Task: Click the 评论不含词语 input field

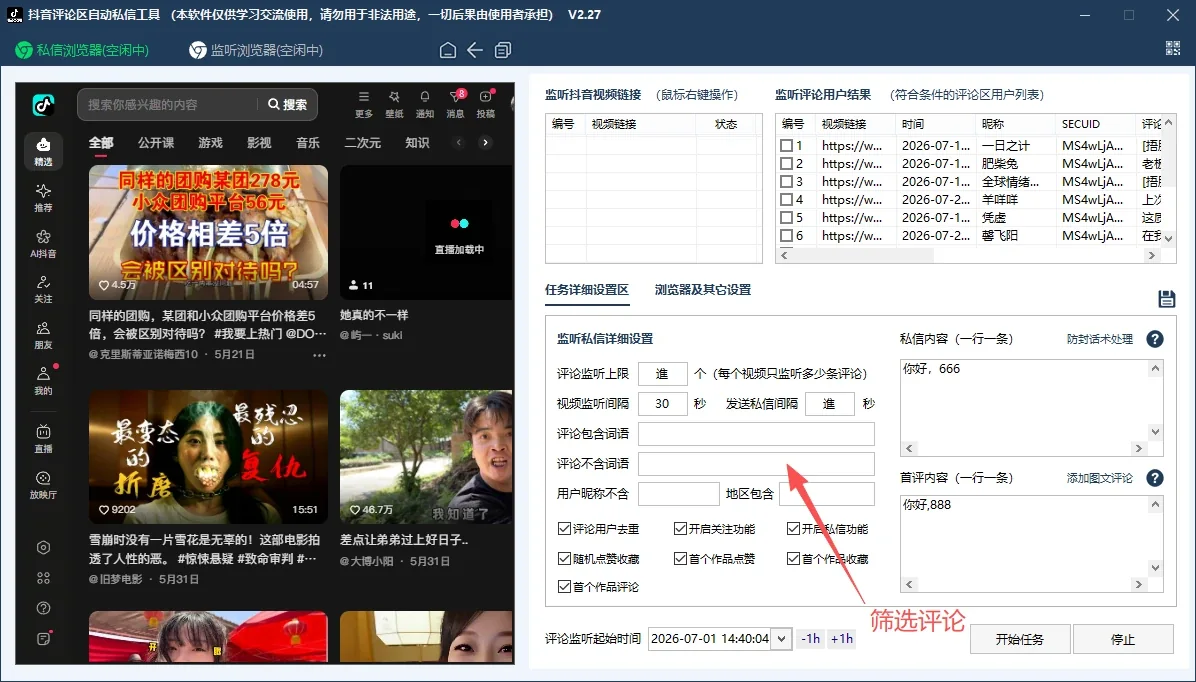Action: click(756, 464)
